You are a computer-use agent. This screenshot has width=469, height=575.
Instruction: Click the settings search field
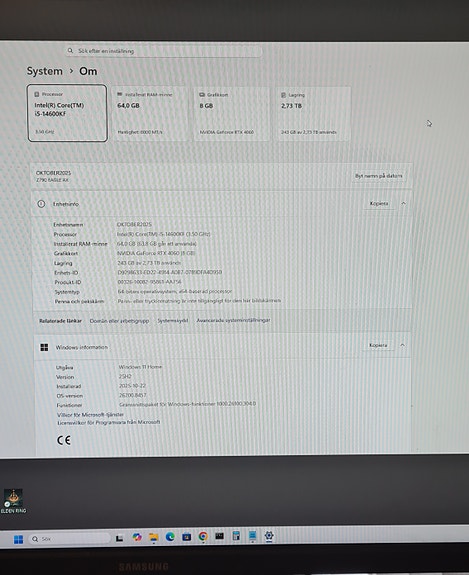[164, 51]
